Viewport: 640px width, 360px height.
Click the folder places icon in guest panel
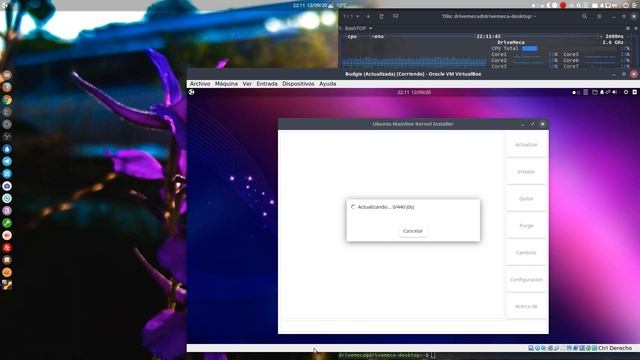595,92
